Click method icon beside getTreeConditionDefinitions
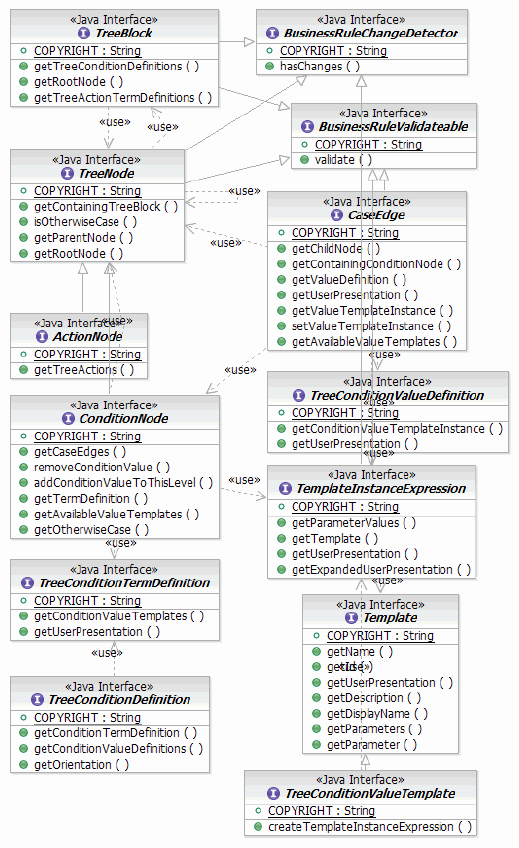The width and height of the screenshot is (519, 848). click(23, 67)
